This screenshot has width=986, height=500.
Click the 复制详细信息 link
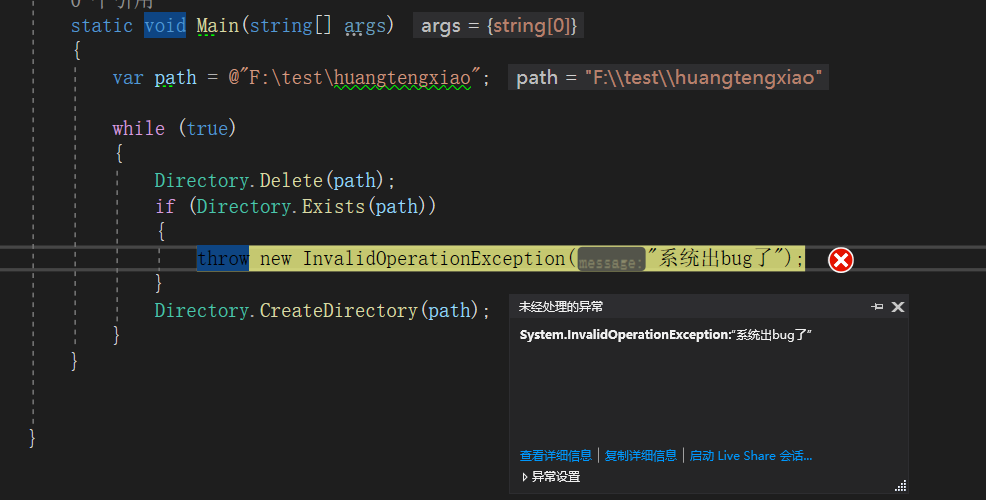tap(640, 456)
